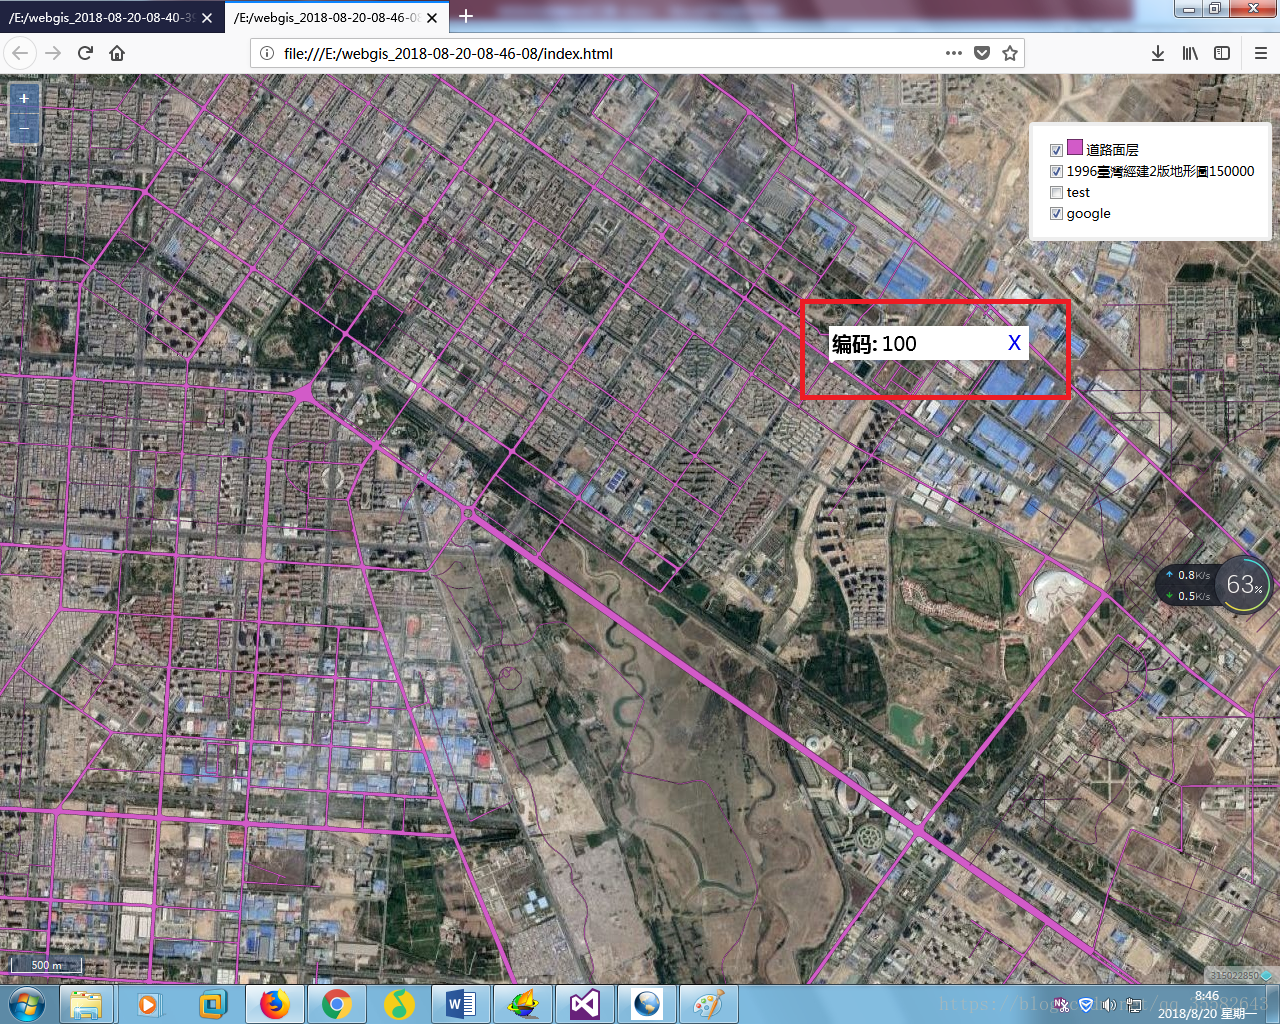The width and height of the screenshot is (1280, 1024).
Task: Zoom in the map with plus button
Action: [x=24, y=98]
